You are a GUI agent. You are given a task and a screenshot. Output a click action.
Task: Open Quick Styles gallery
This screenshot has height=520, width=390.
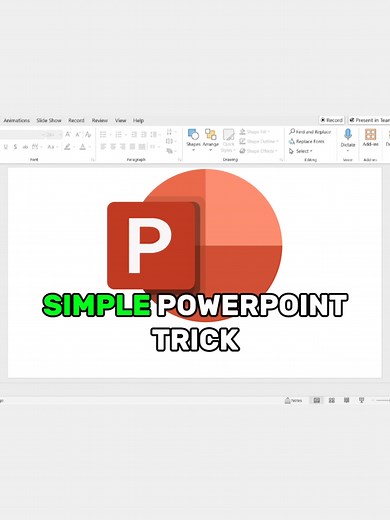[228, 141]
